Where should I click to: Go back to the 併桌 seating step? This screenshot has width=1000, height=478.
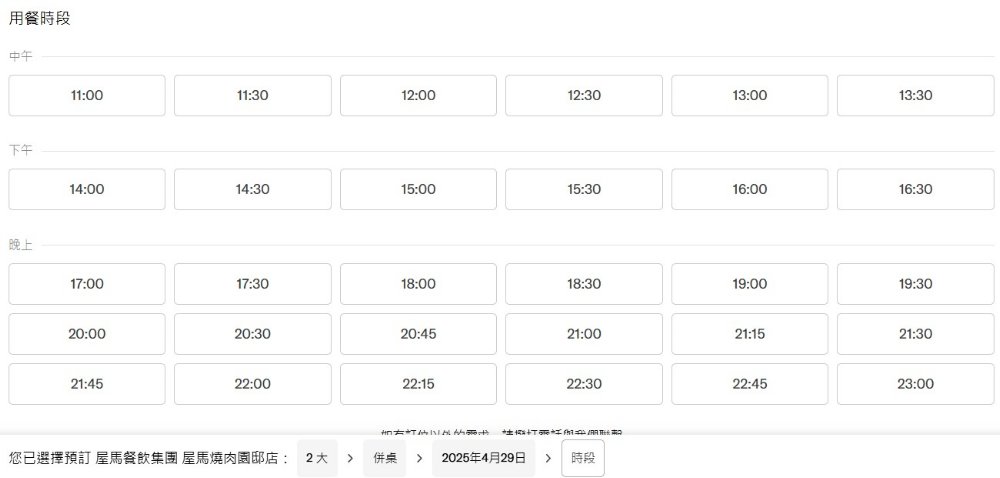[x=385, y=458]
